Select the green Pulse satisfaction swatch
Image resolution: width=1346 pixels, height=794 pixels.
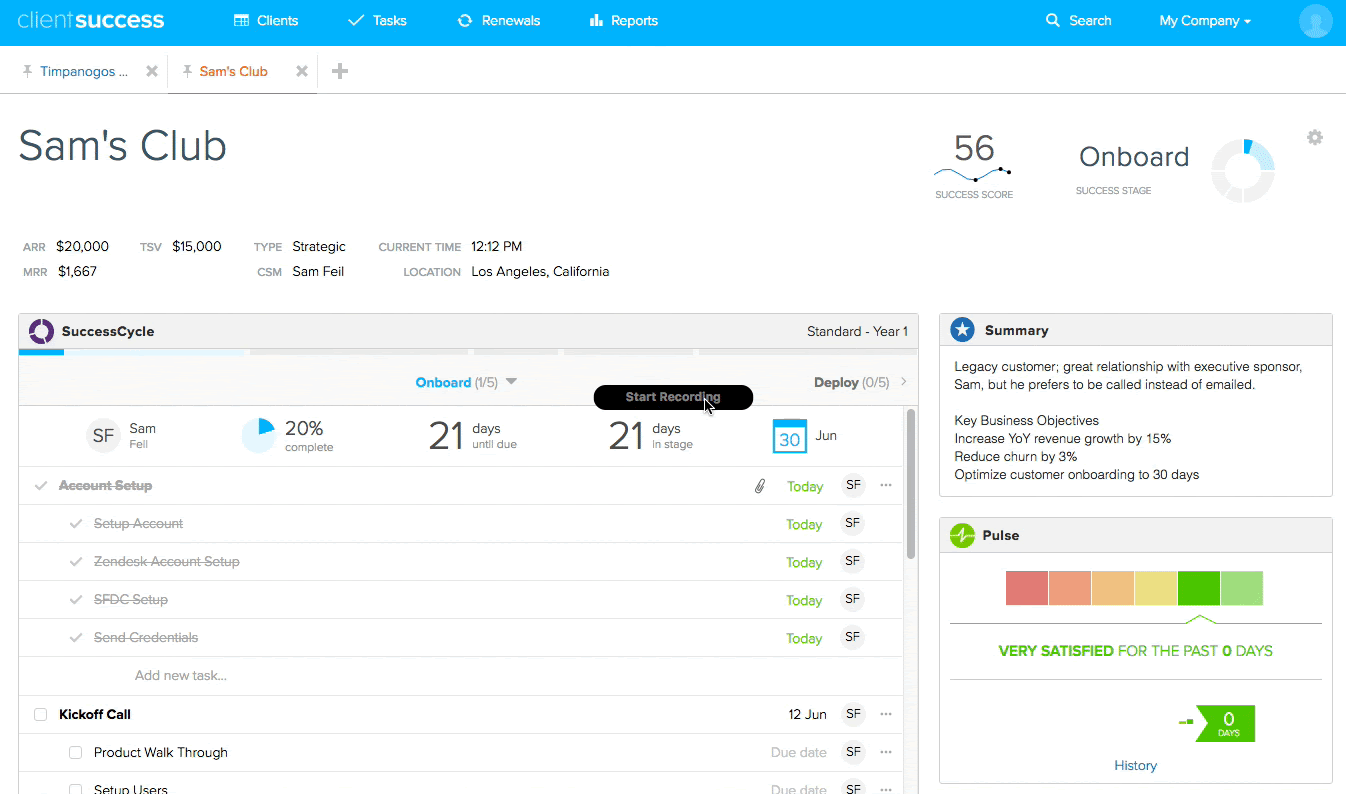[x=1199, y=588]
